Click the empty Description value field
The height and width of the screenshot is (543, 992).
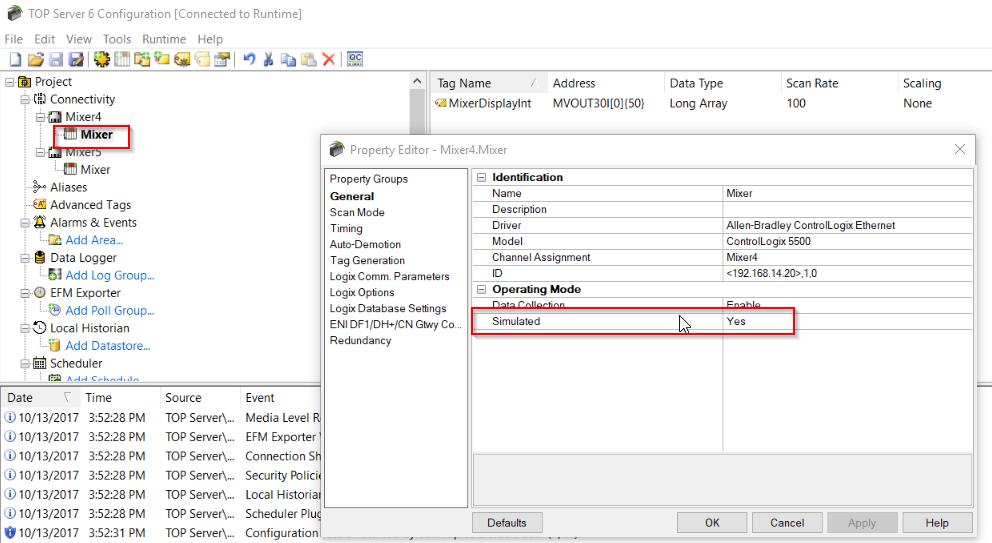847,209
